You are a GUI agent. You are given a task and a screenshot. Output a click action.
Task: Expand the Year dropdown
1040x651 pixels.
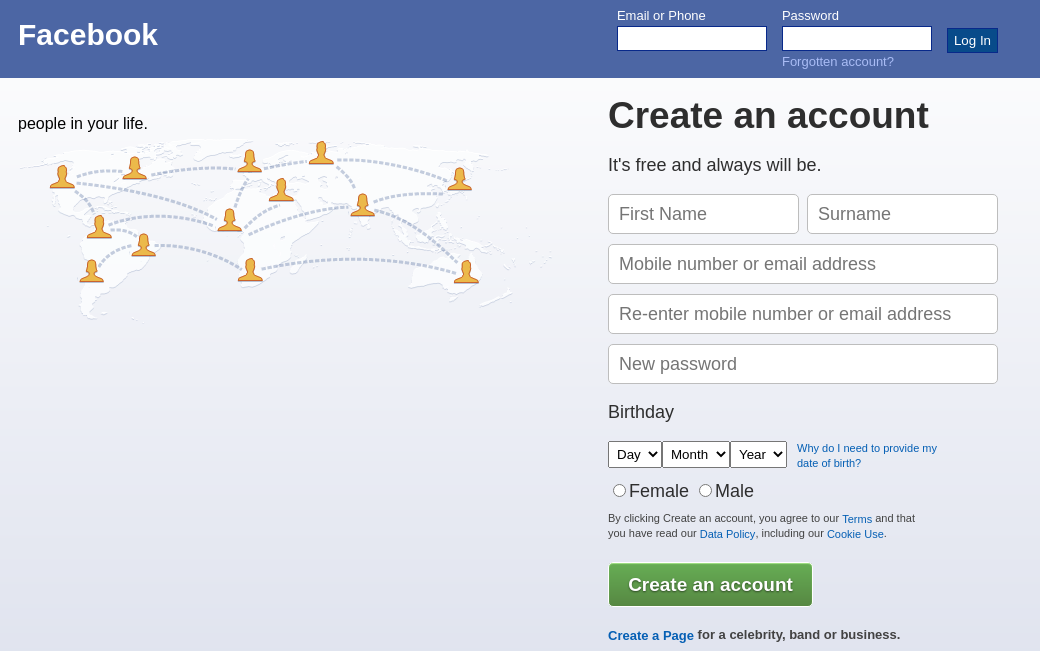[x=758, y=455]
